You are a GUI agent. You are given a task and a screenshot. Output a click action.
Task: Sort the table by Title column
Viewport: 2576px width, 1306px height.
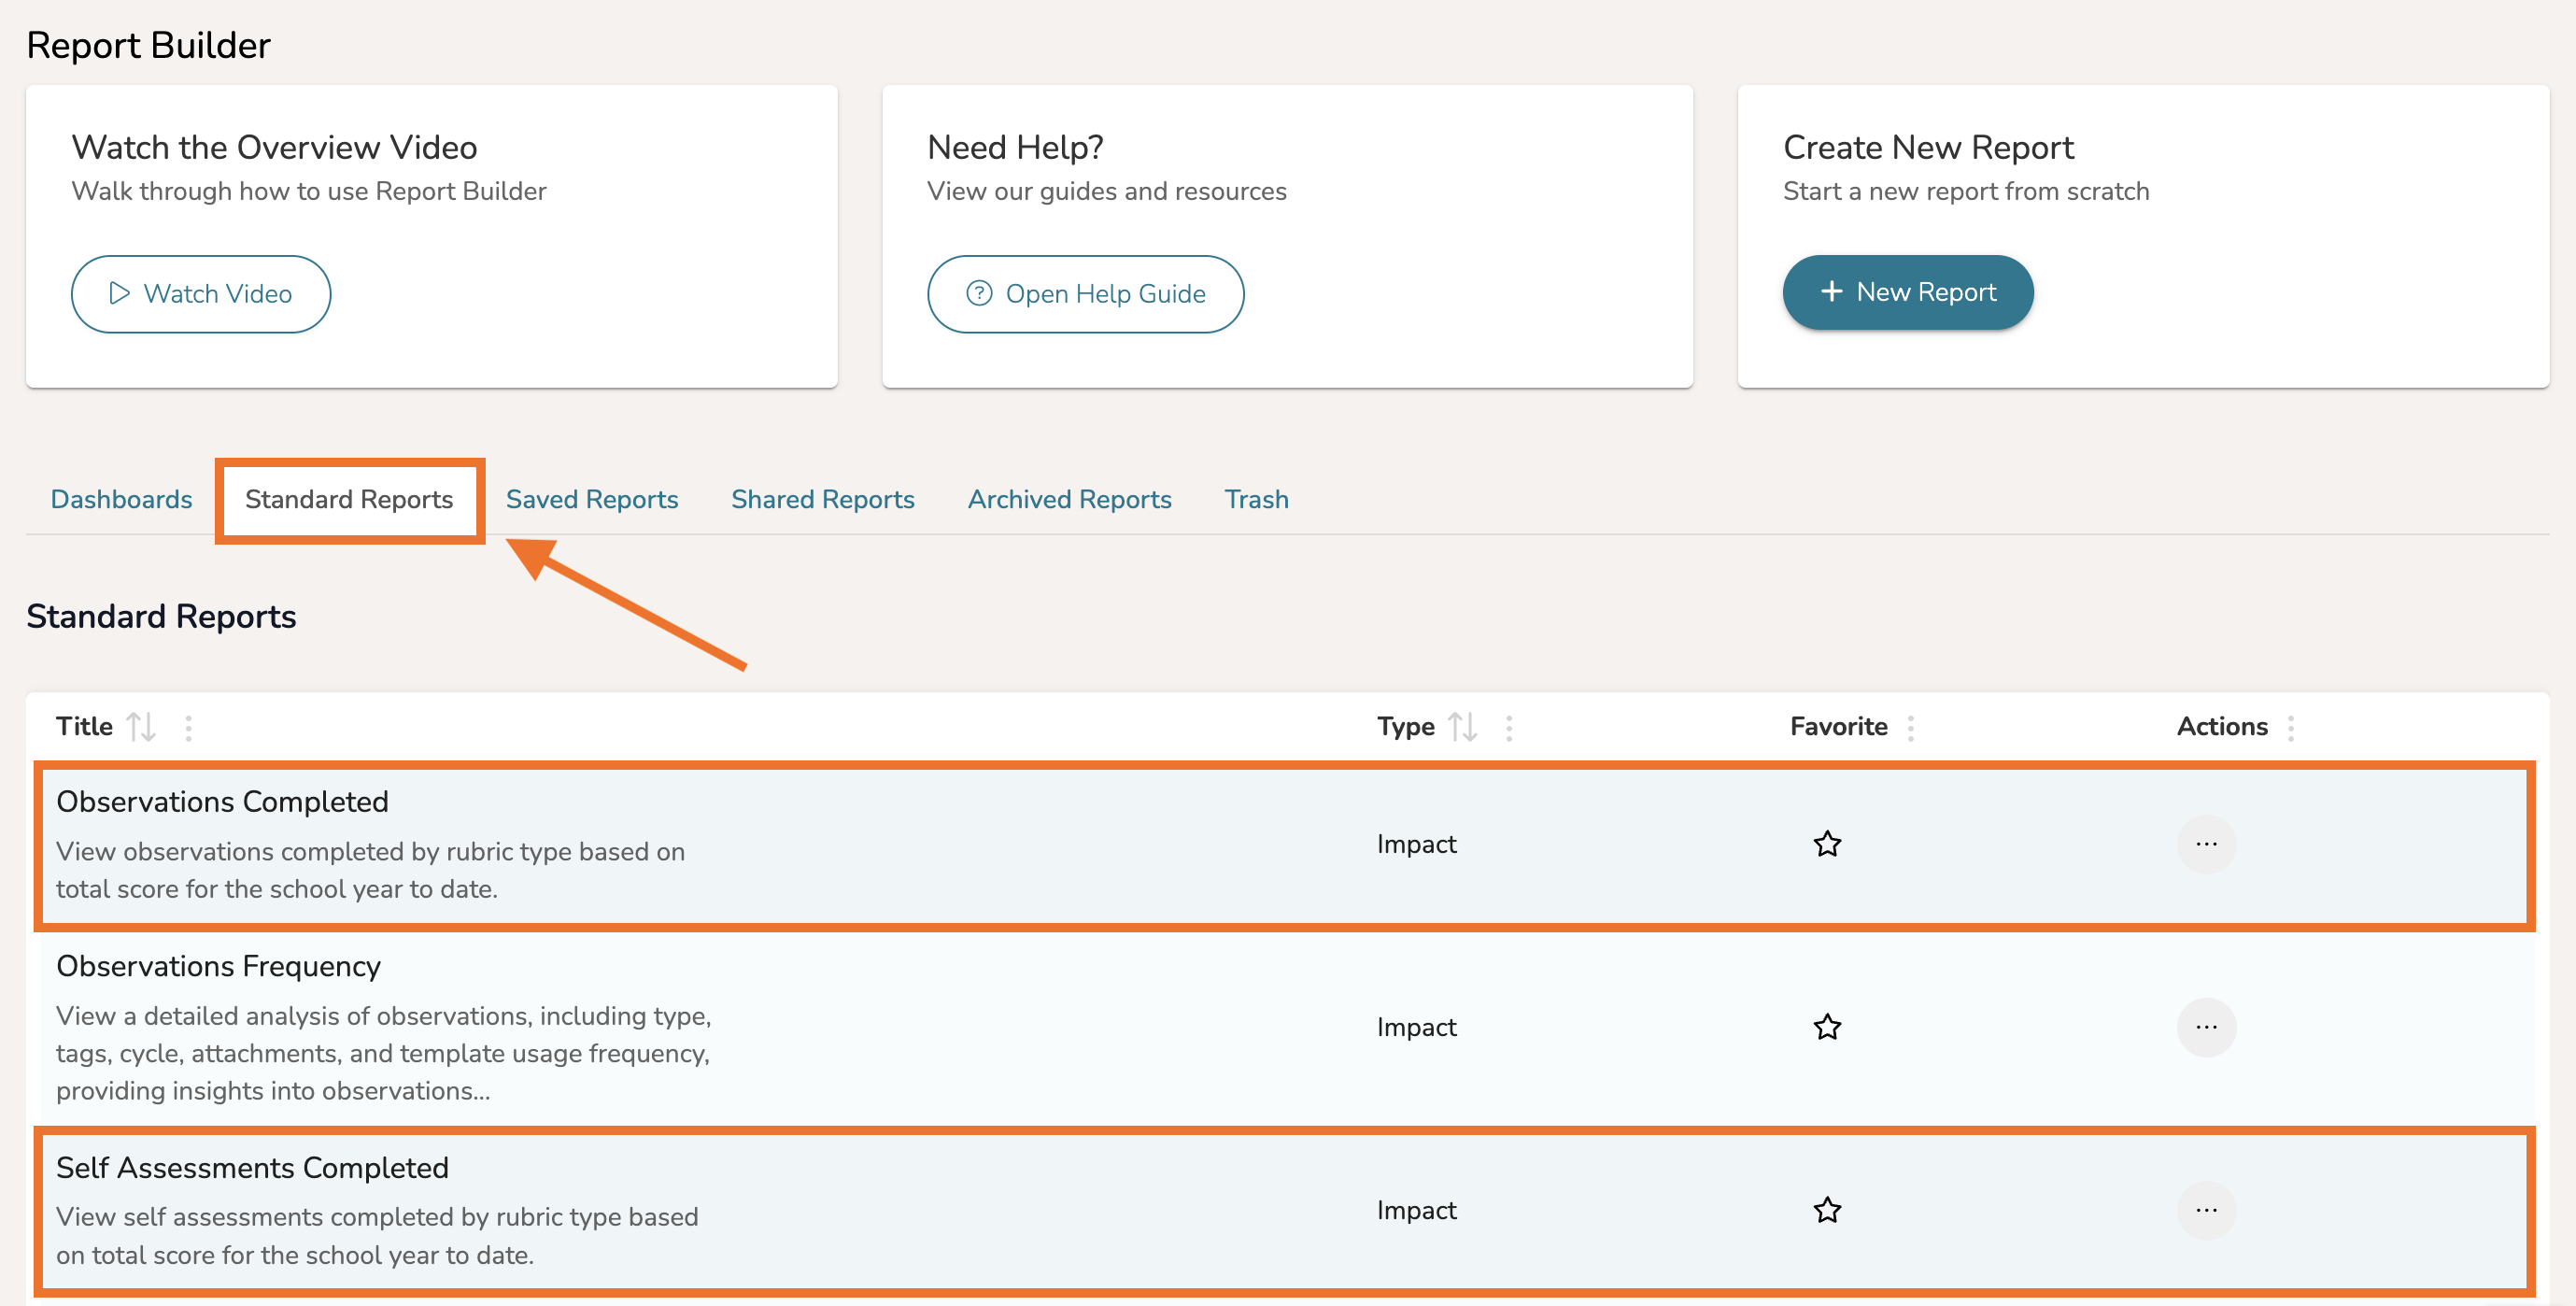click(x=141, y=726)
